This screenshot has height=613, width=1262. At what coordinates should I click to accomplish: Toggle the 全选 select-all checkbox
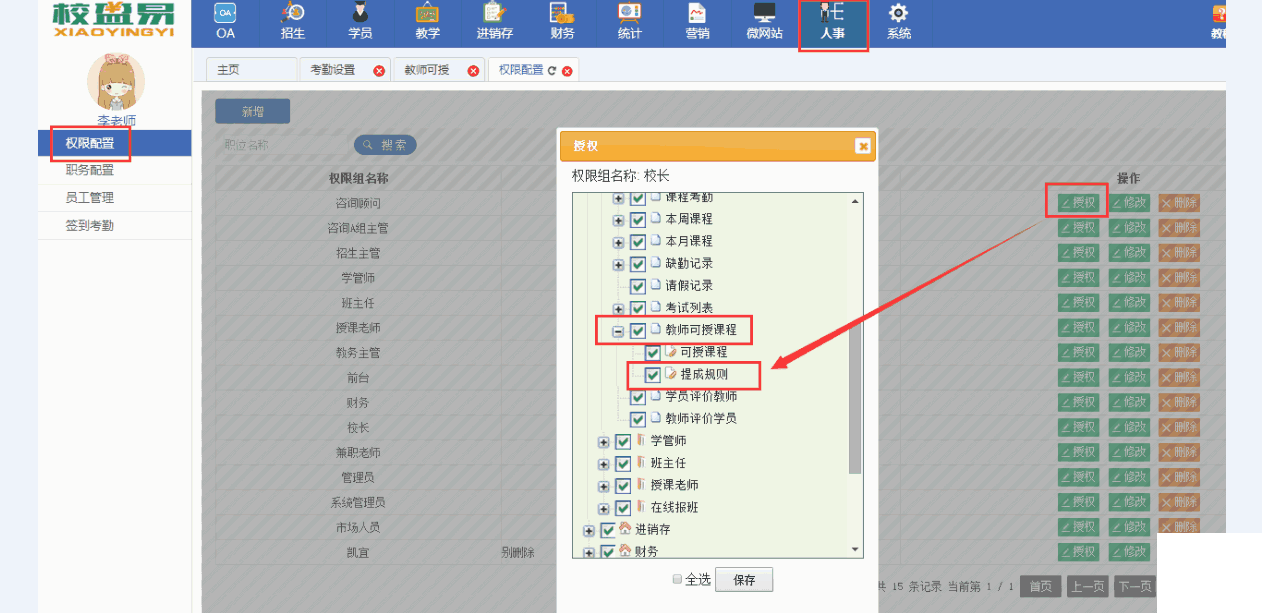coord(678,580)
